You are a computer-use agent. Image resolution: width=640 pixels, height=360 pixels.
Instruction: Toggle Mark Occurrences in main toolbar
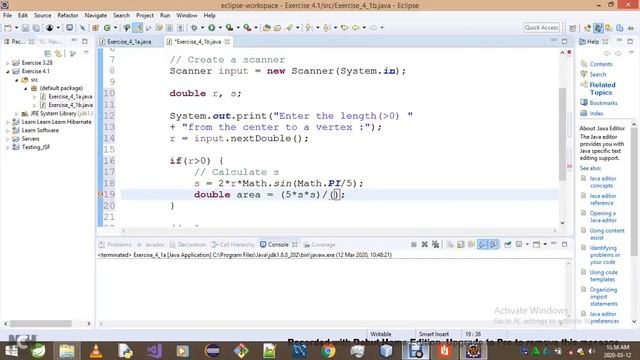(138, 28)
